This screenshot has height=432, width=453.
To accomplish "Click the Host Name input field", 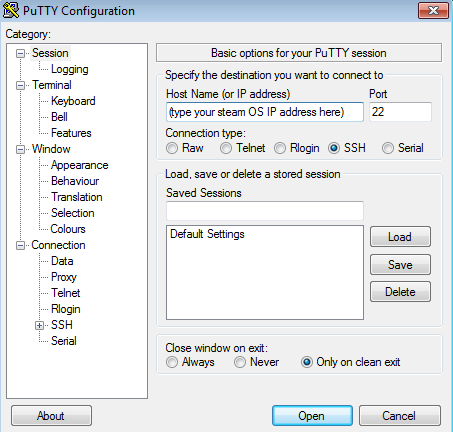I will tap(265, 112).
